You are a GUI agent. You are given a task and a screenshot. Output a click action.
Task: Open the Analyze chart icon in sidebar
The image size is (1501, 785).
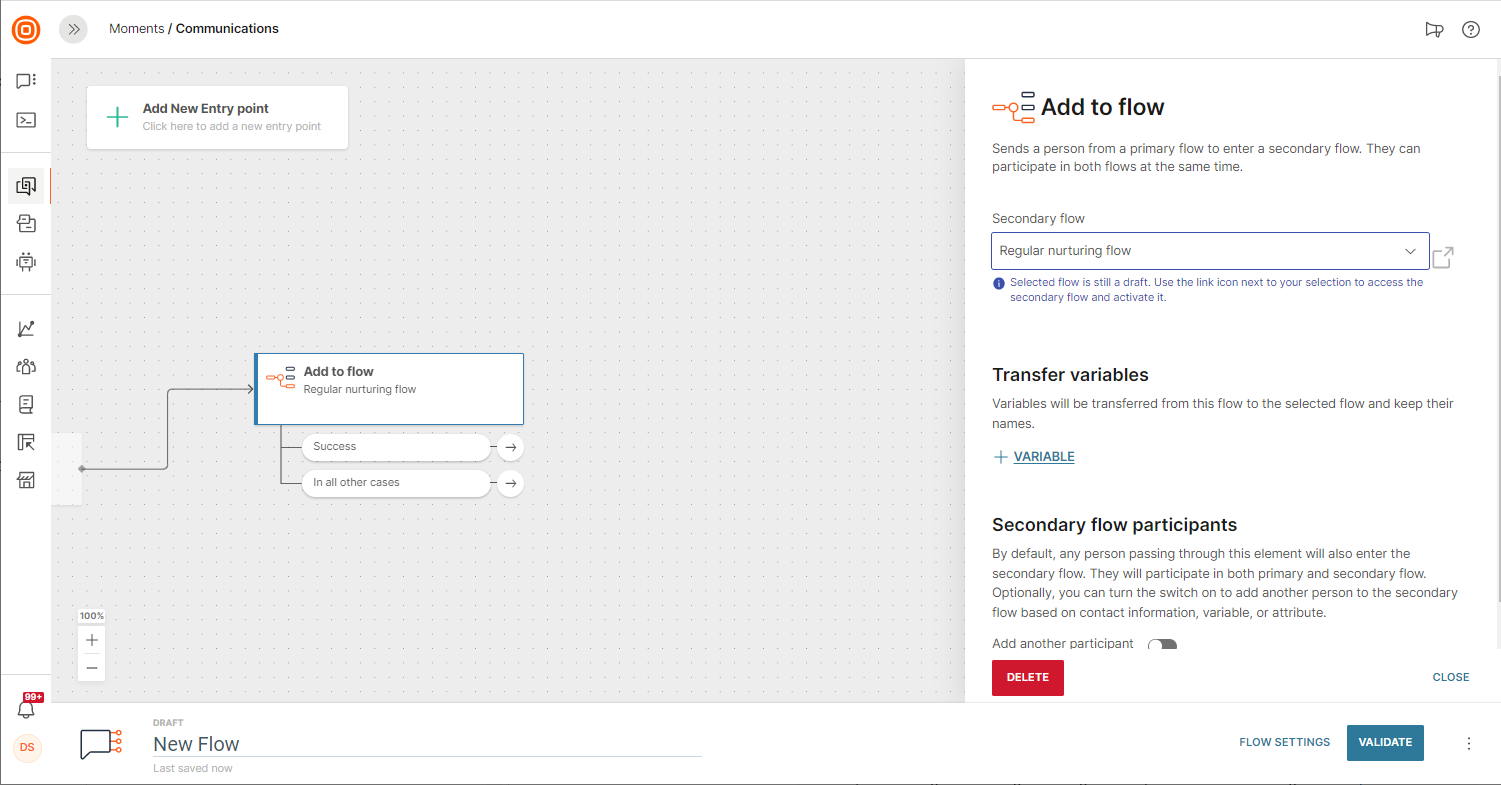click(x=26, y=328)
